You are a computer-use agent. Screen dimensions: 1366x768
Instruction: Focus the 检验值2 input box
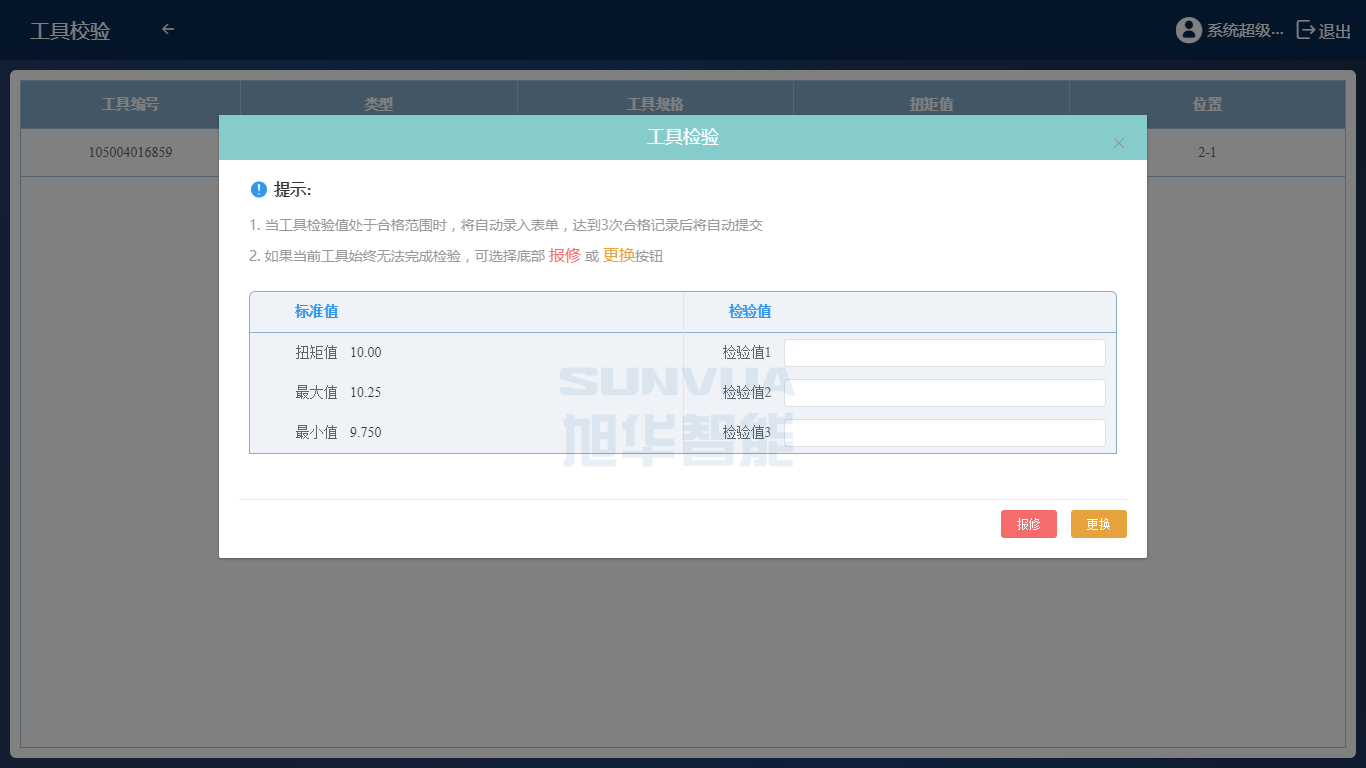coord(944,393)
